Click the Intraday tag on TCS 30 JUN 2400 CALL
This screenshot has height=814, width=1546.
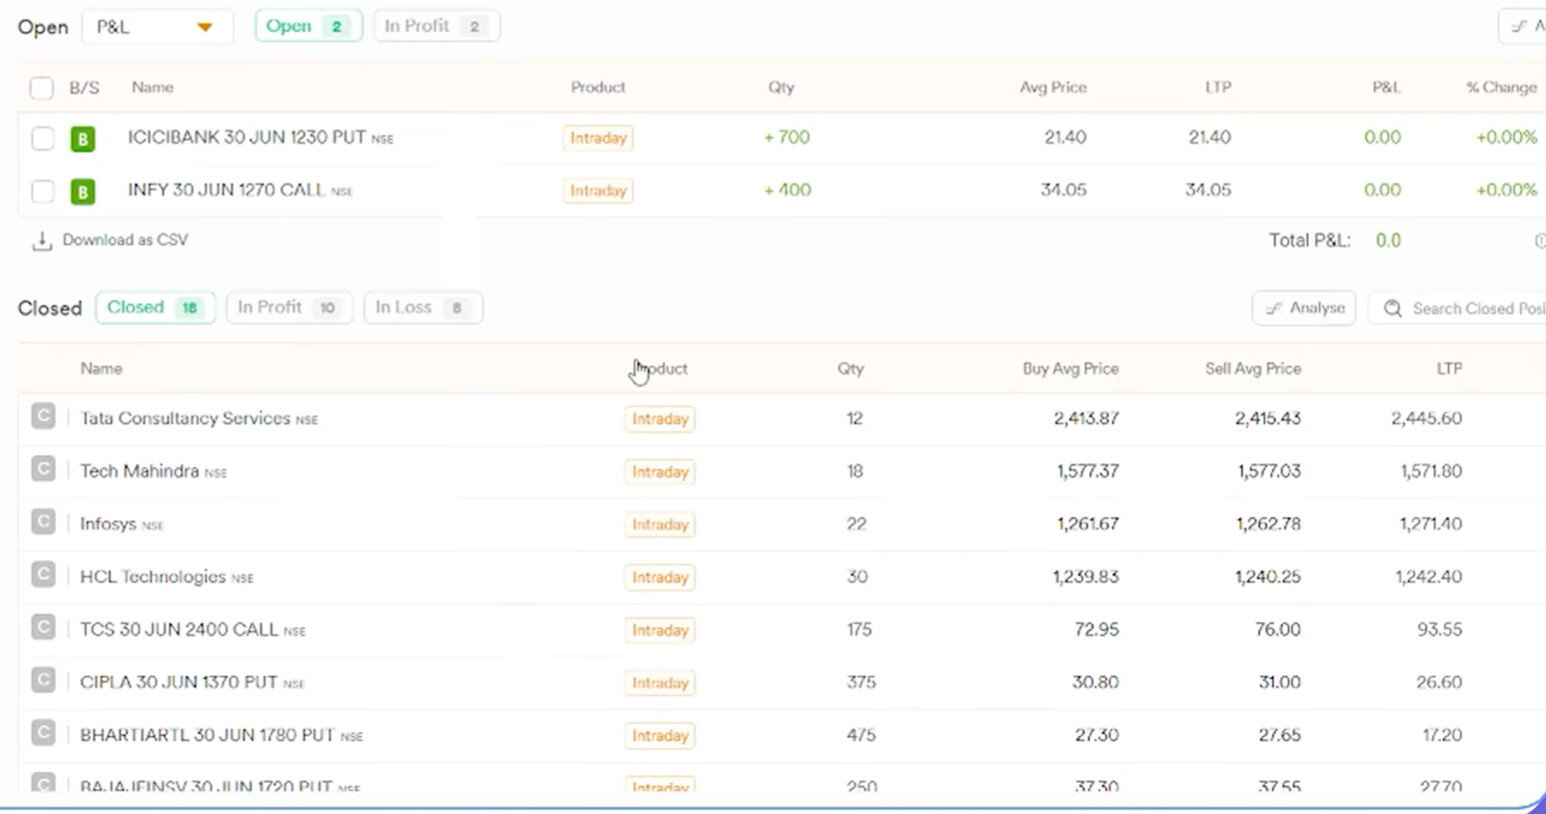660,631
